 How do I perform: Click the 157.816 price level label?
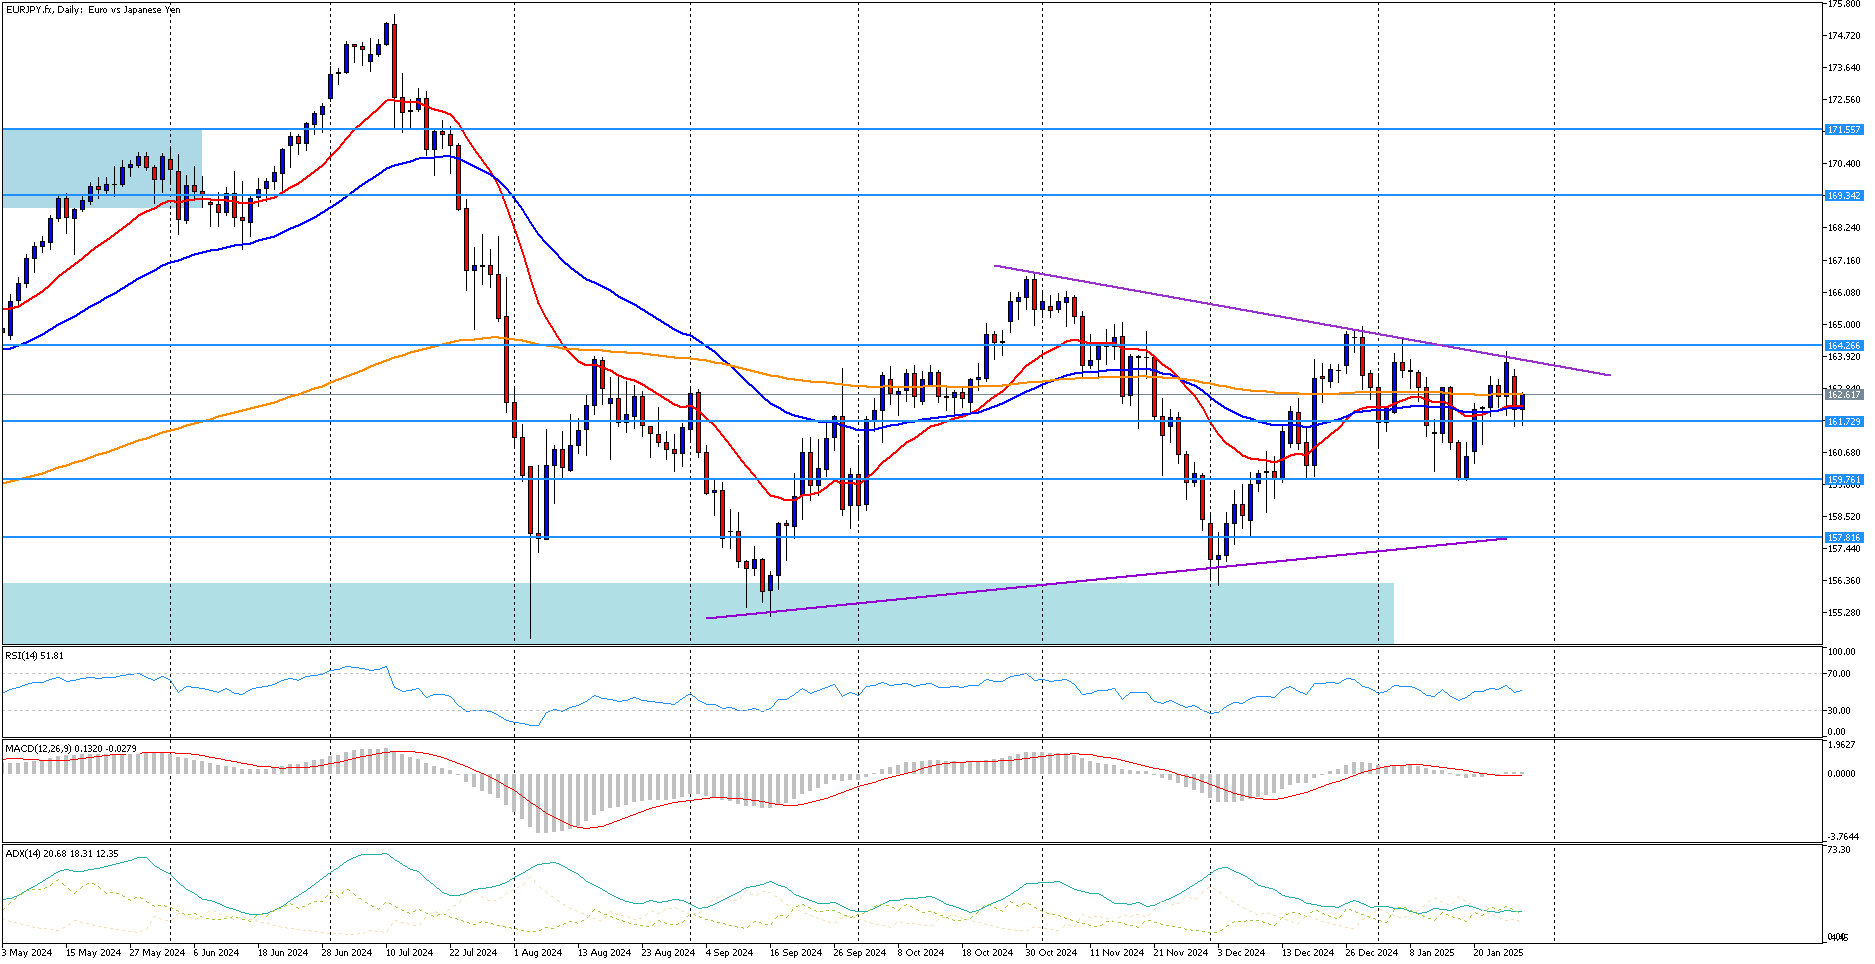point(1843,538)
